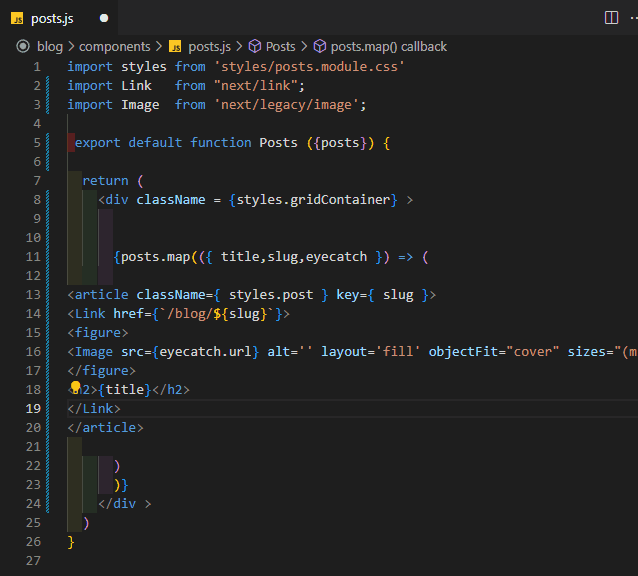Click line number 11 in gutter
638x576 pixels.
33,257
